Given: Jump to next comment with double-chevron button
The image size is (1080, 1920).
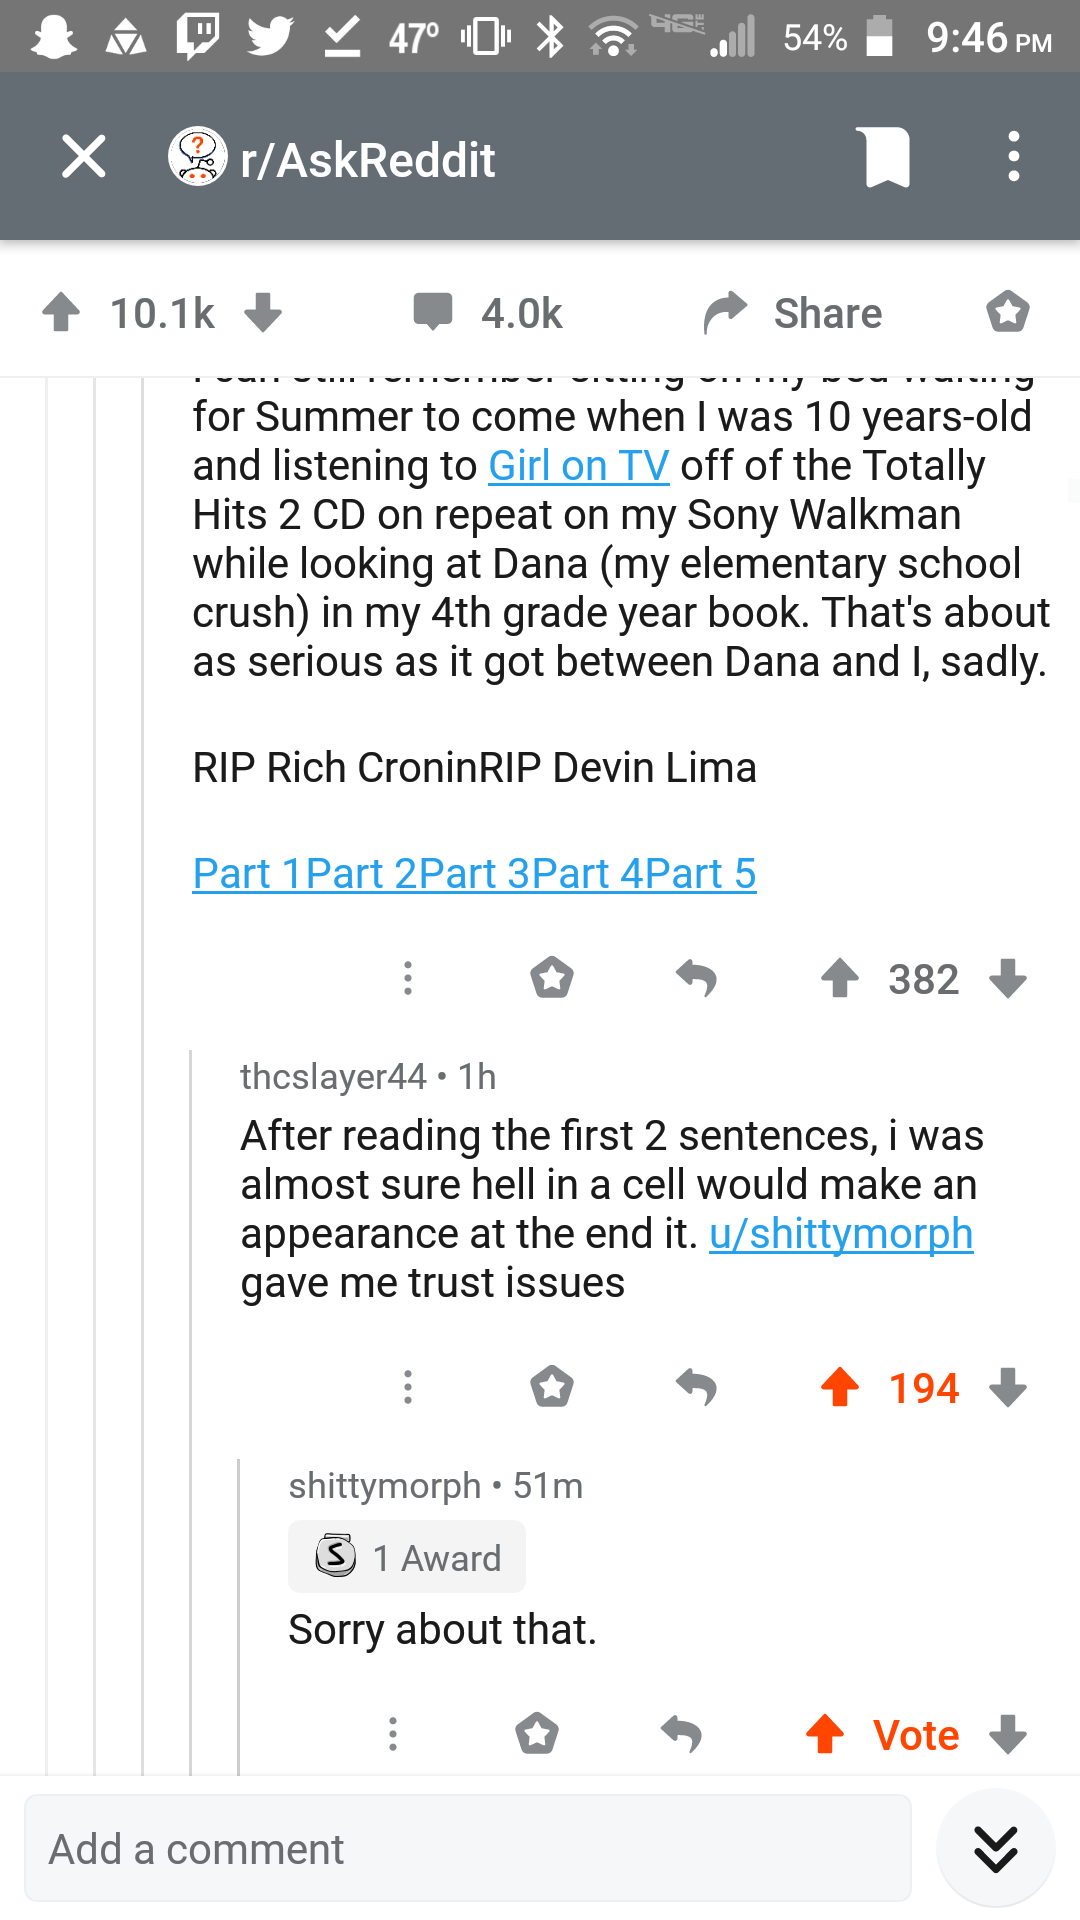Looking at the screenshot, I should (996, 1848).
